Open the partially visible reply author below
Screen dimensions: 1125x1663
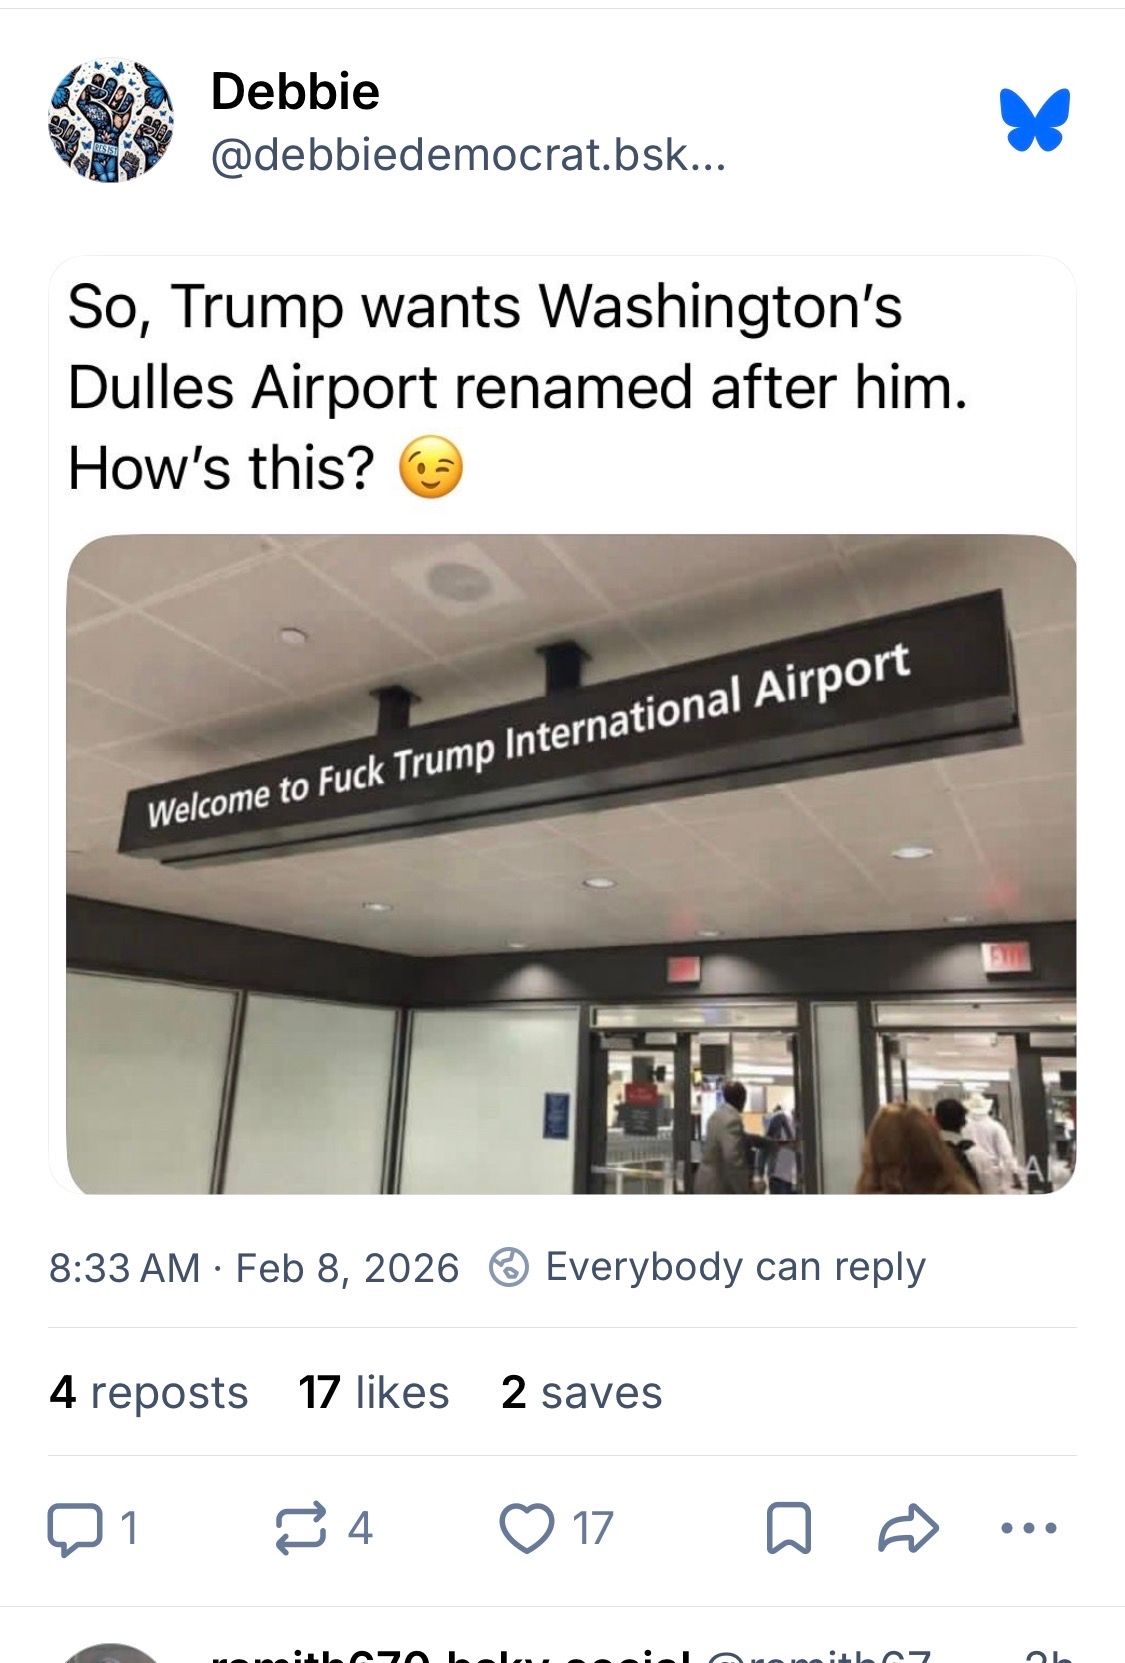450,1655
